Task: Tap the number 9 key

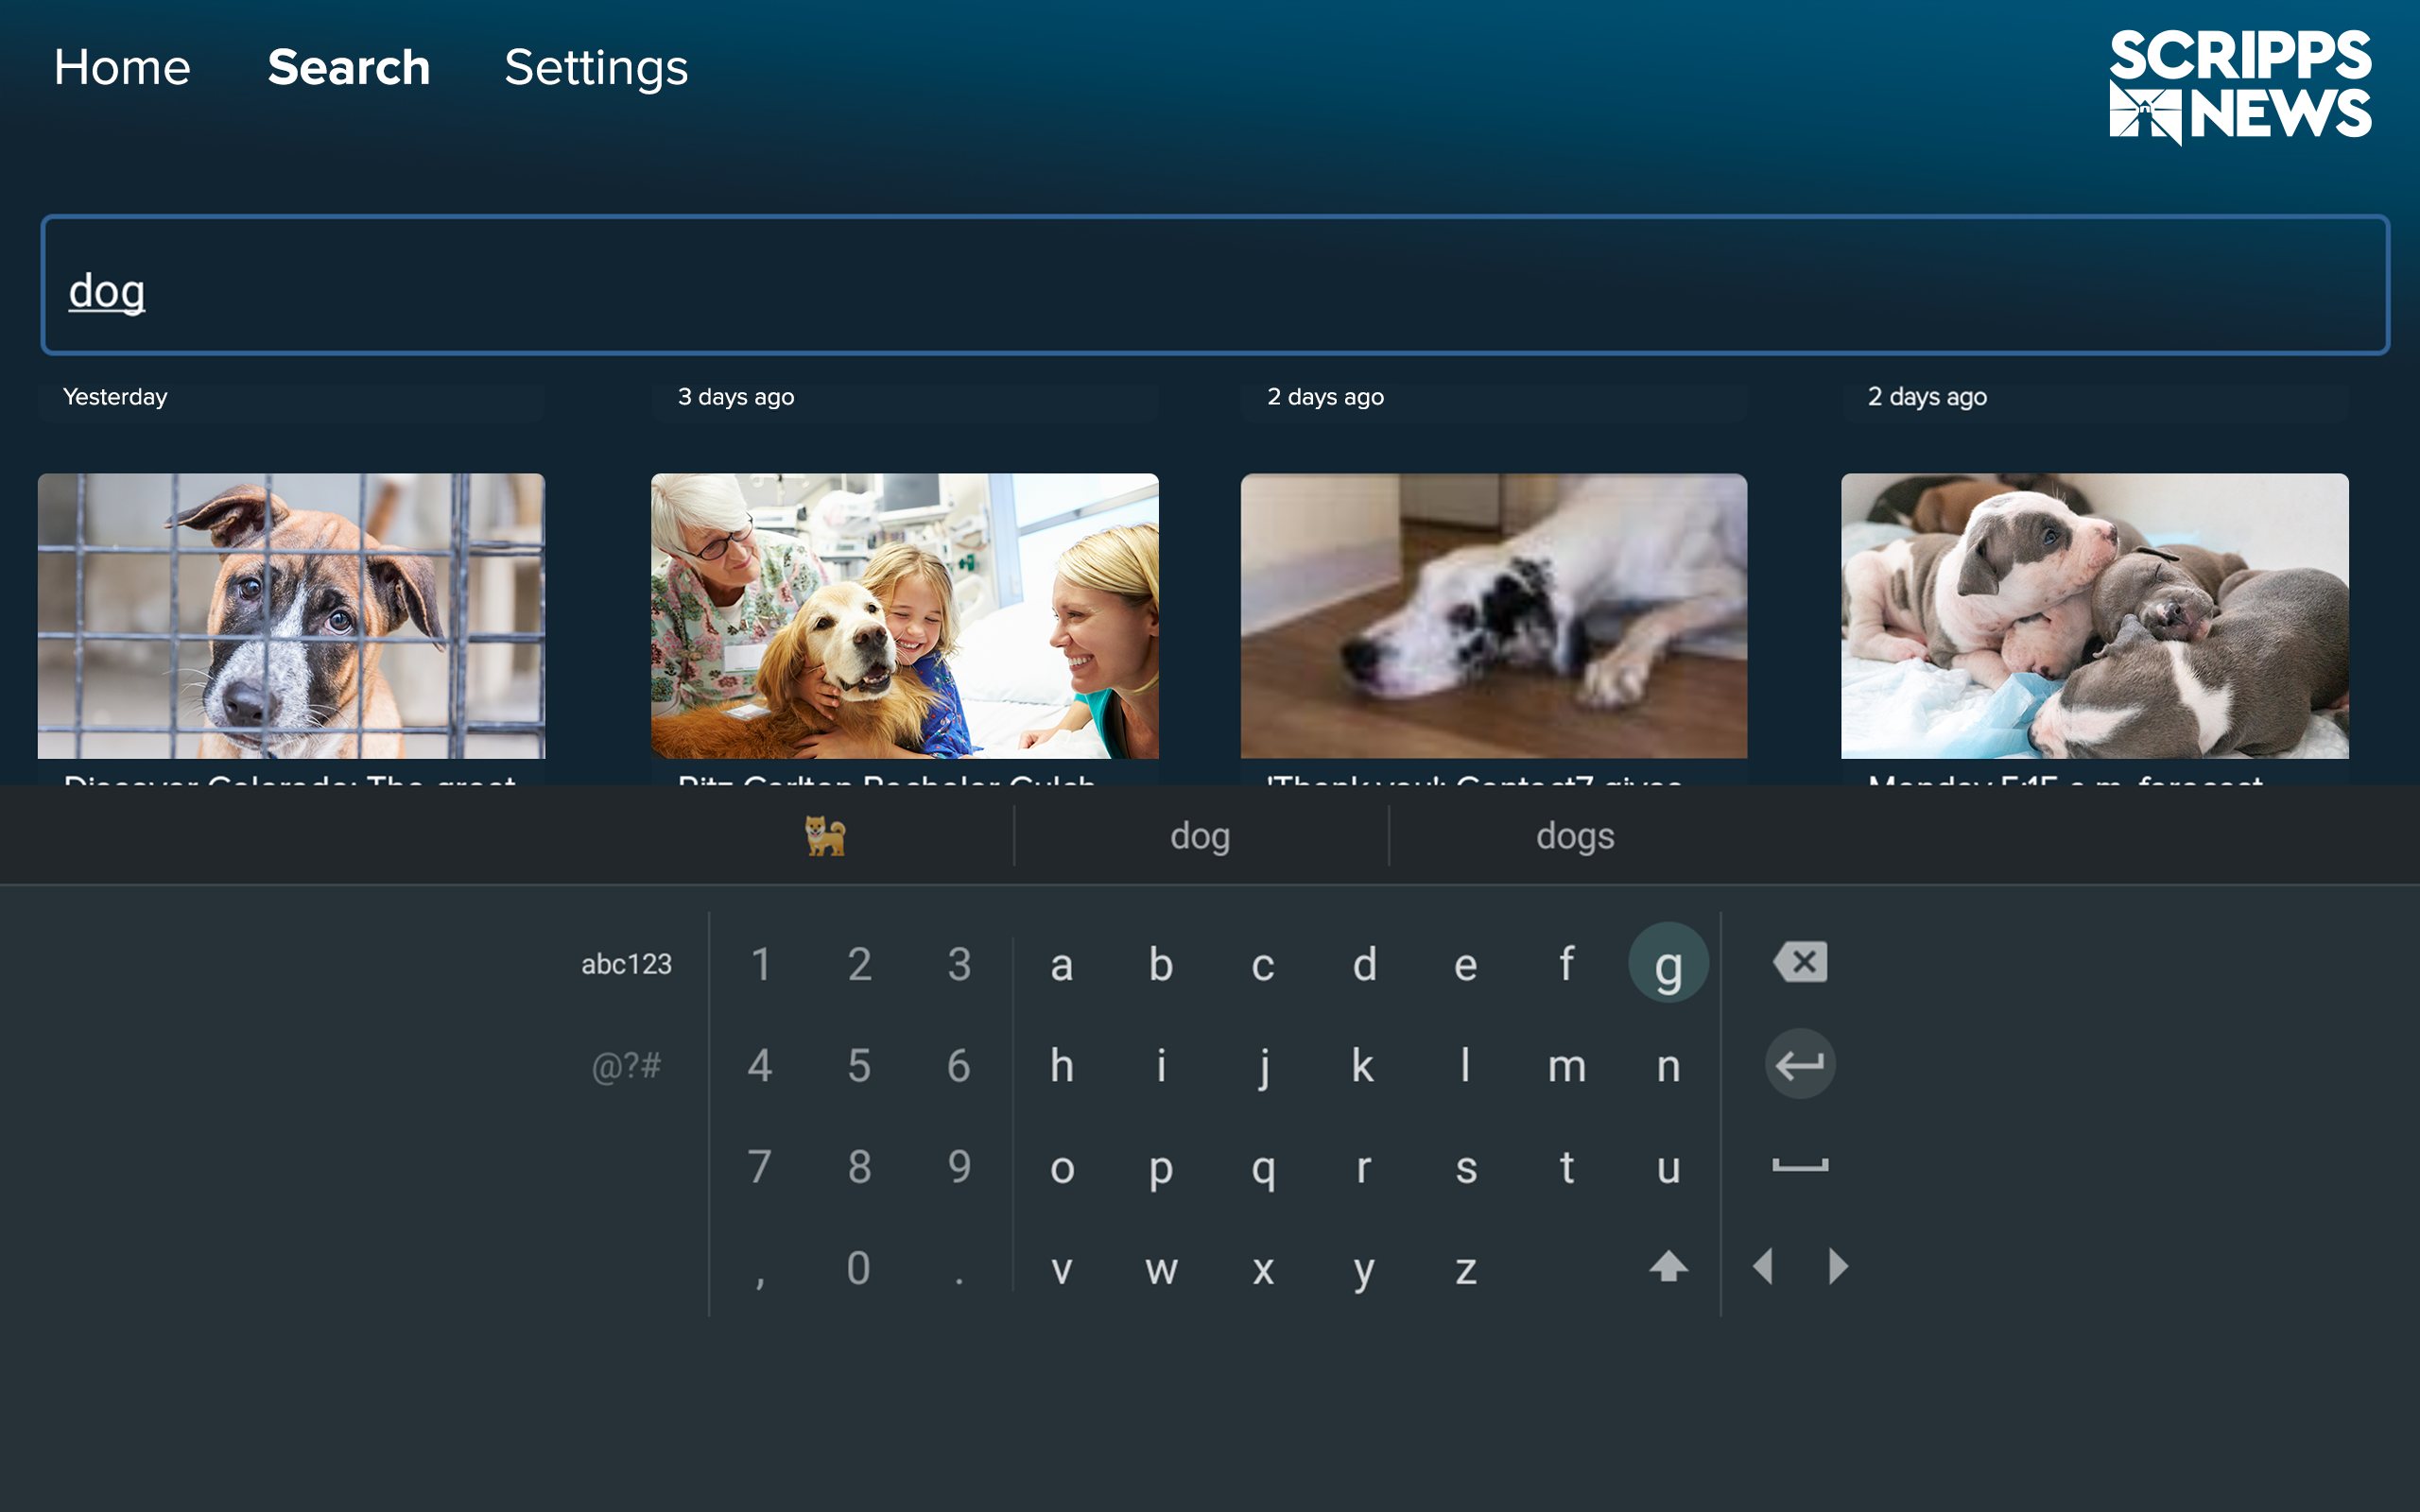Action: point(959,1166)
